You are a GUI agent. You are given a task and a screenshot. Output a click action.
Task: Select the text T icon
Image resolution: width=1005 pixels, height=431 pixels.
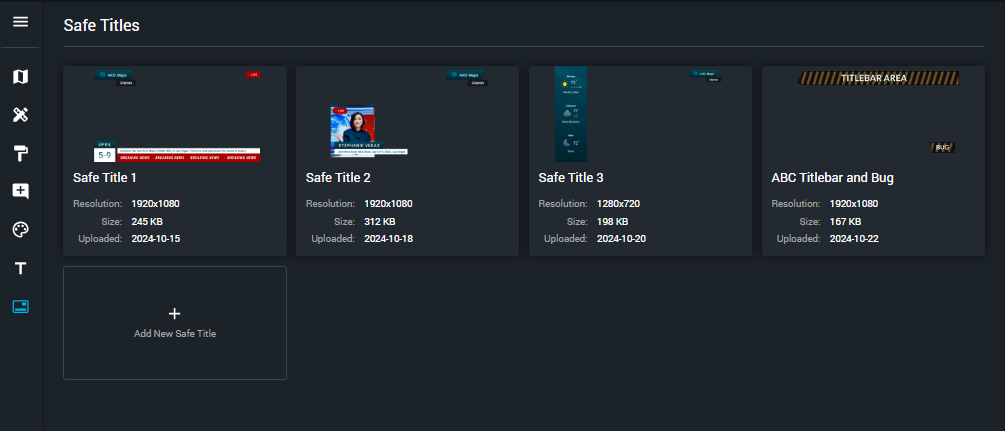[20, 268]
